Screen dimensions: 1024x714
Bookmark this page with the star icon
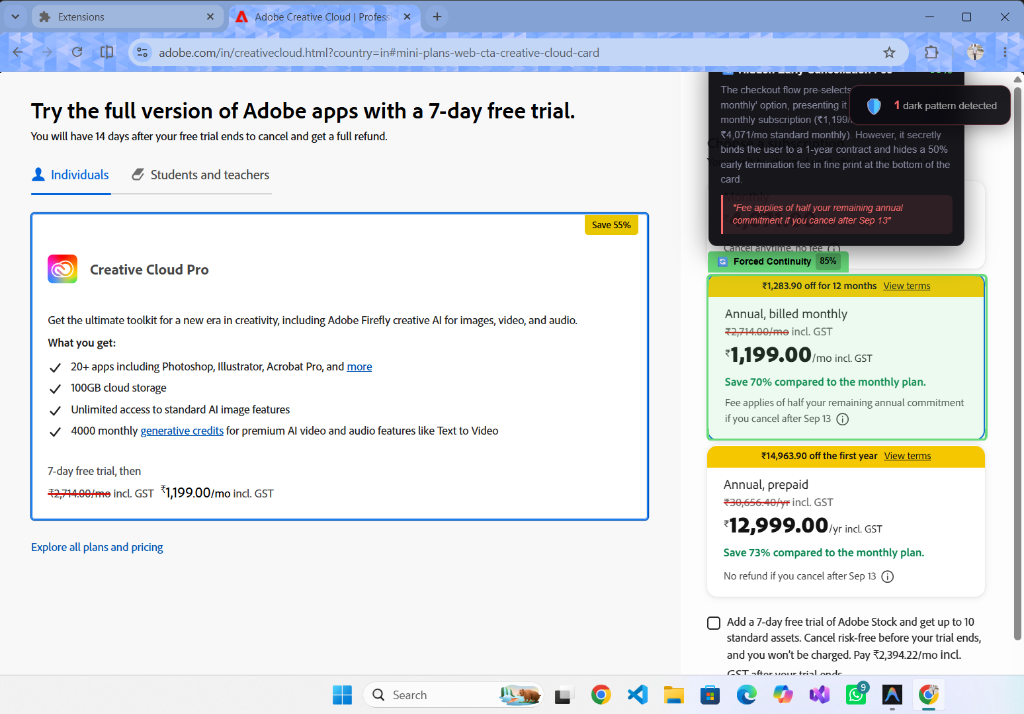889,53
